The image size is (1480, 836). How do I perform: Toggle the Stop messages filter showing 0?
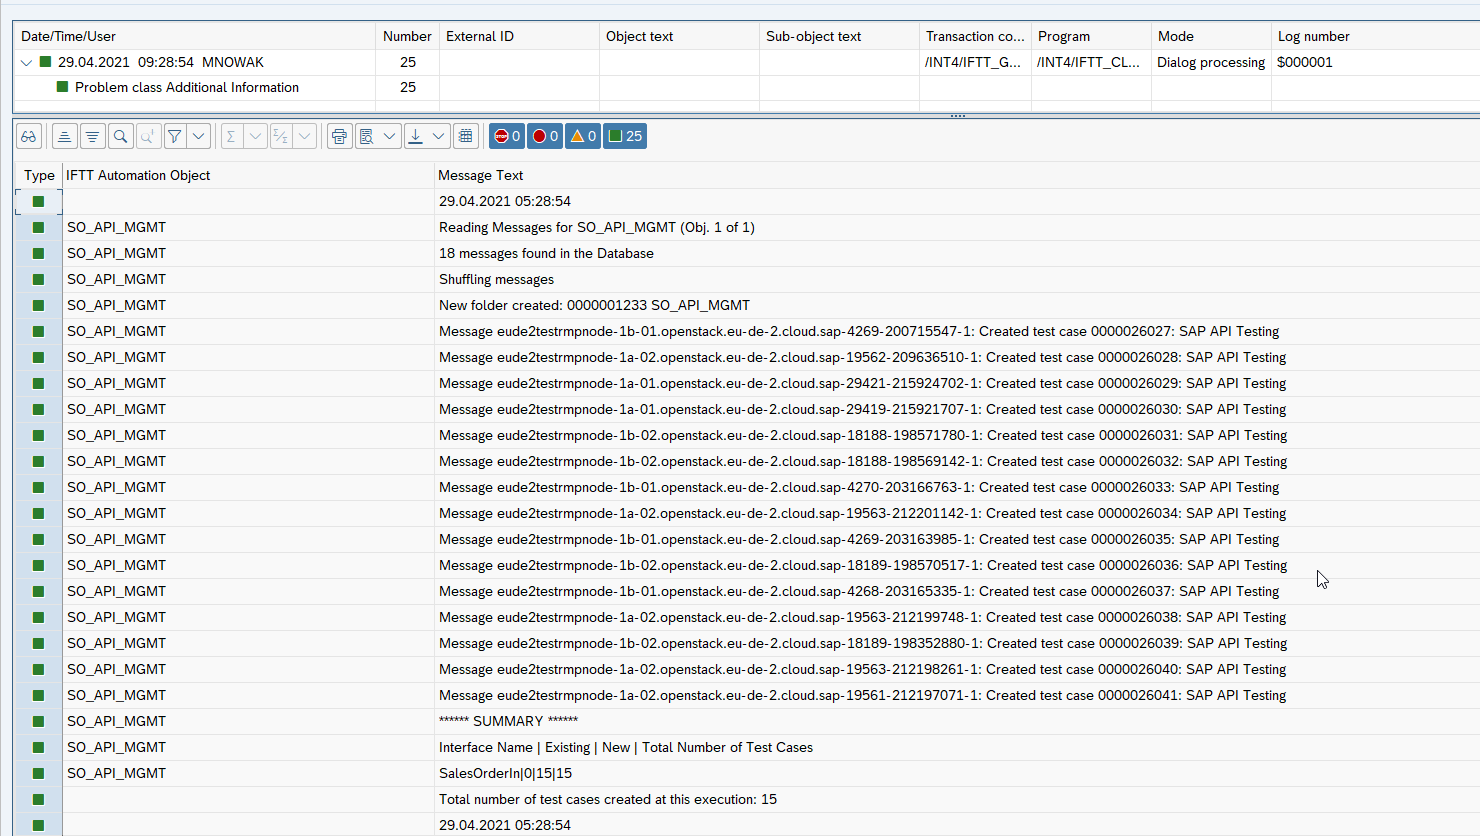coord(507,136)
